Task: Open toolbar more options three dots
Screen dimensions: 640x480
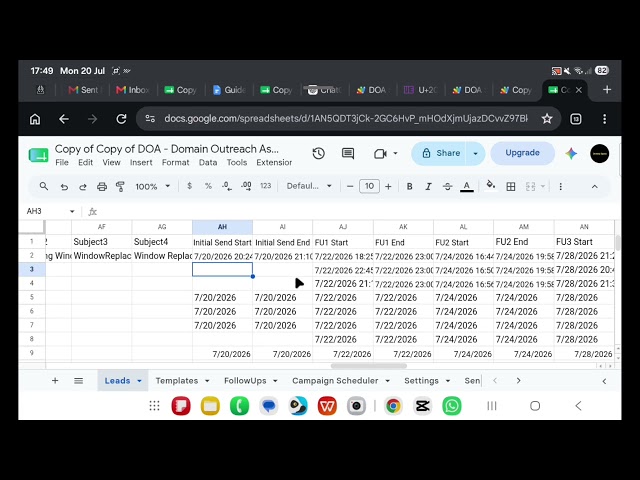Action: coord(560,187)
